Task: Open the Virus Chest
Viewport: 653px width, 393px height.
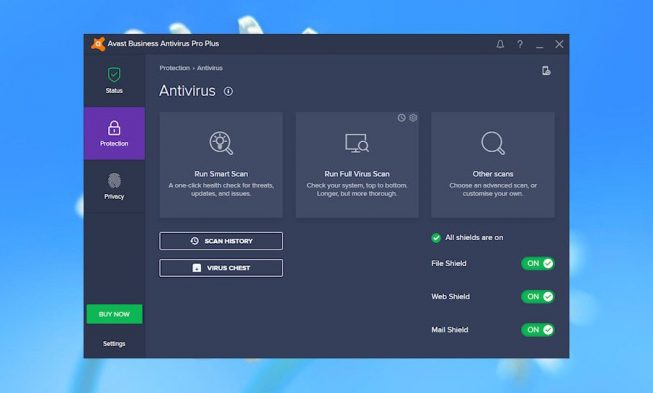Action: [221, 268]
